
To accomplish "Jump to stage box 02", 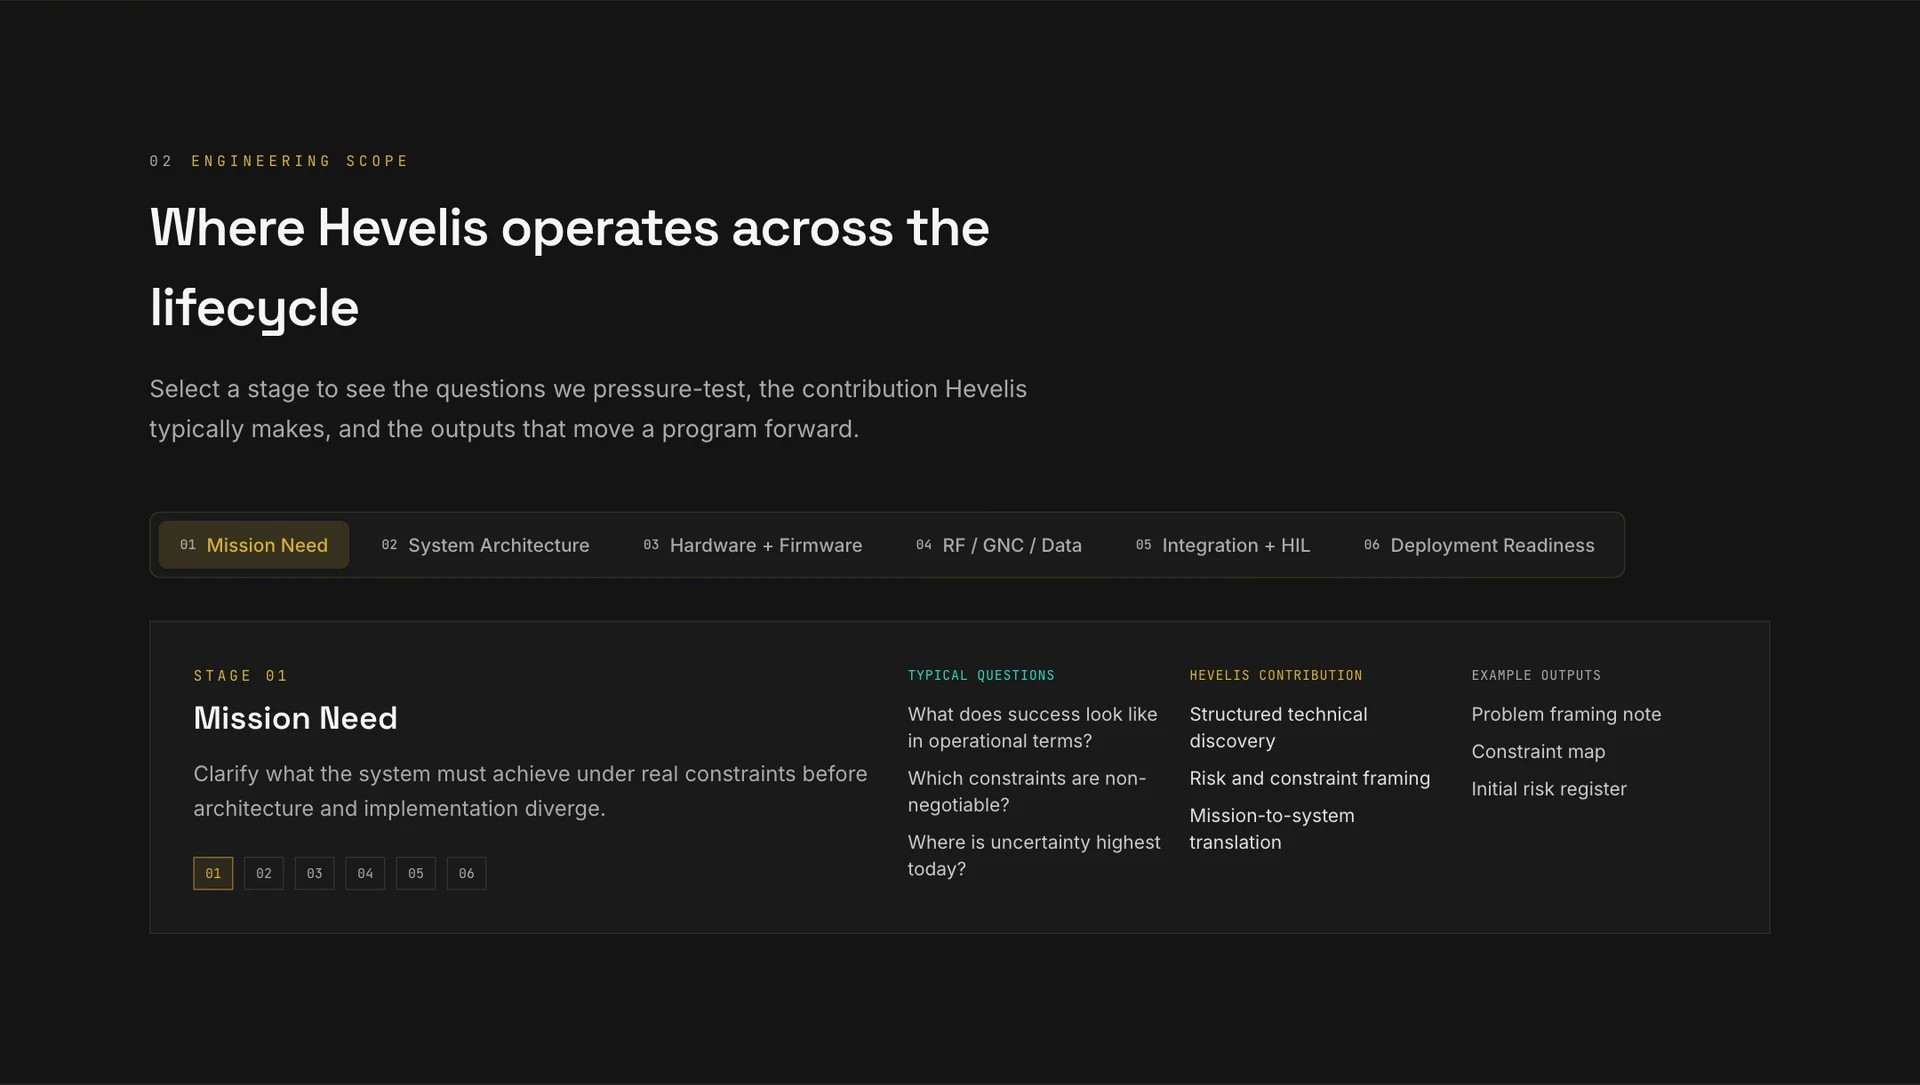I will coord(264,873).
